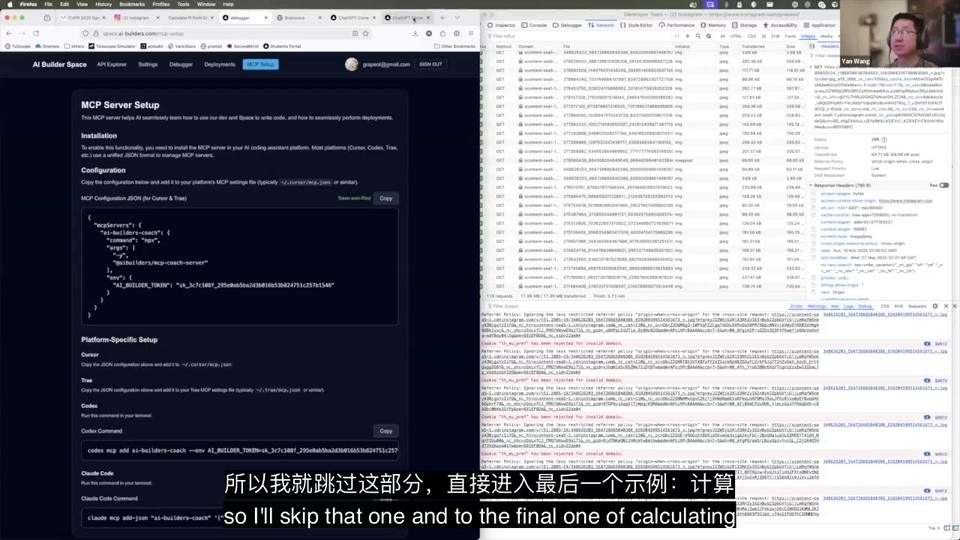
Task: Copy the Codex Command
Action: tap(386, 431)
